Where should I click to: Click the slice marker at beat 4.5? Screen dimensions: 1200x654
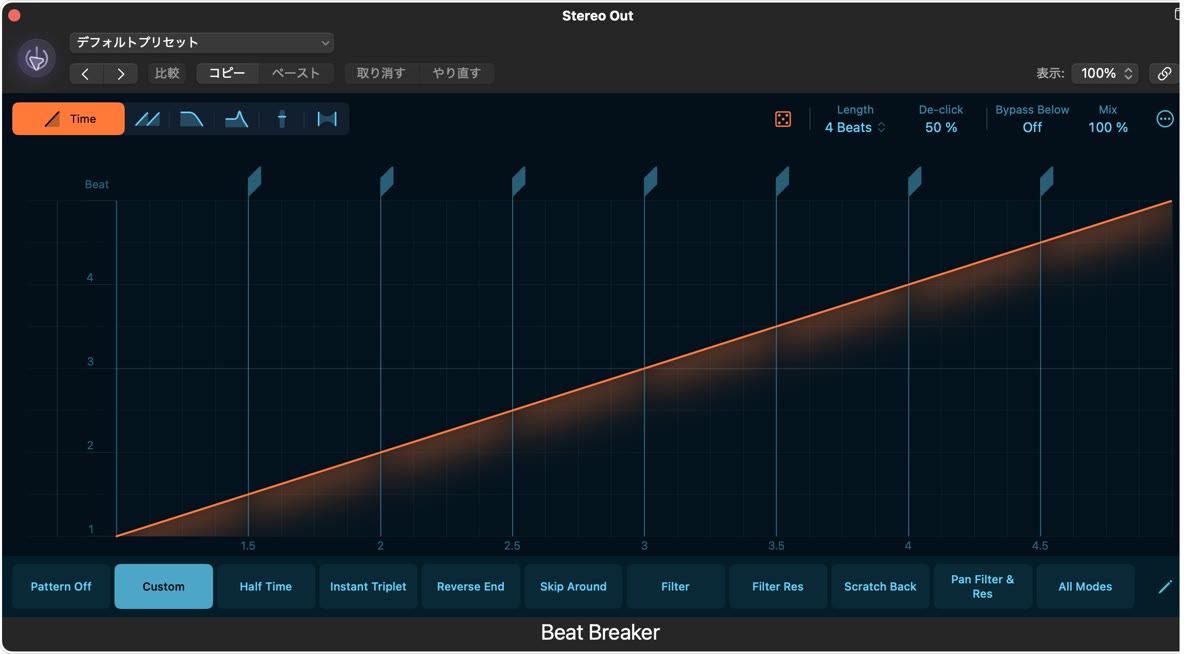pos(1046,181)
